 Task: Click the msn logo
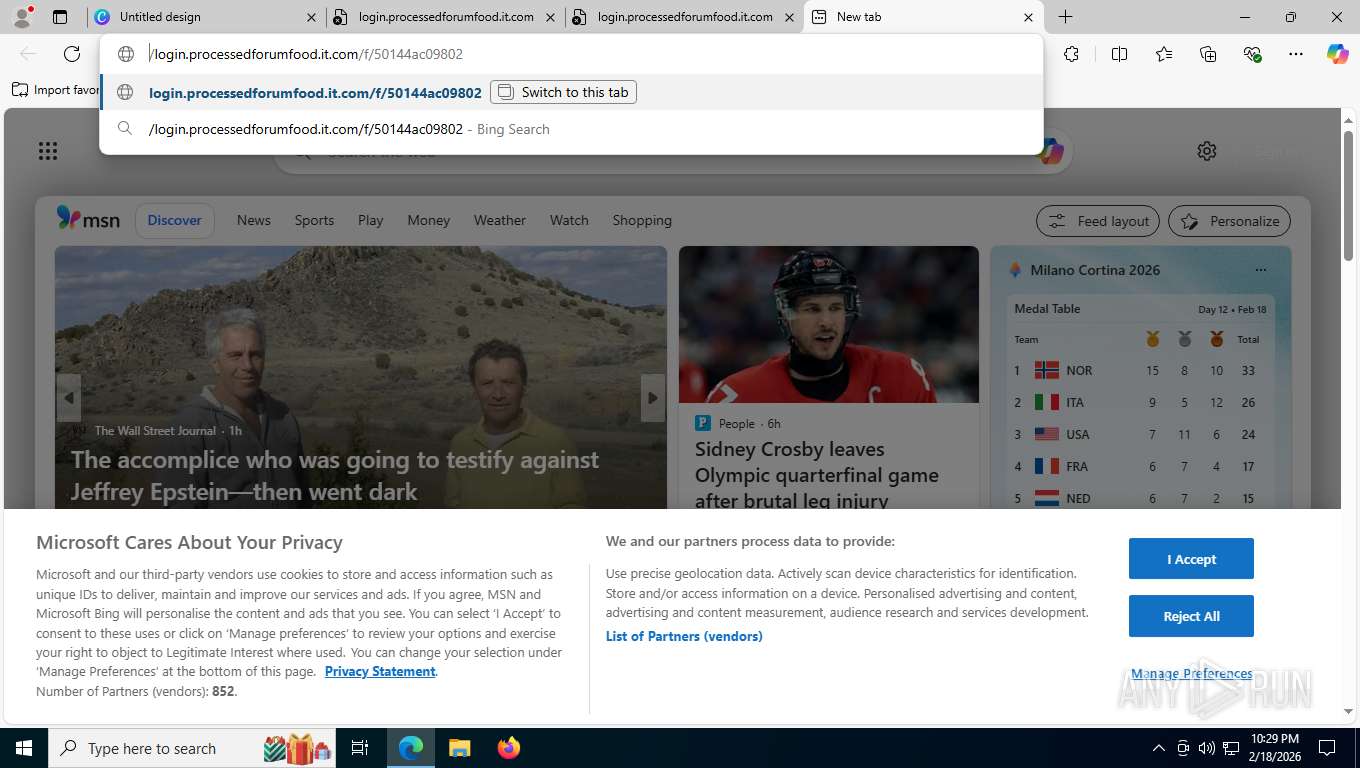coord(88,219)
